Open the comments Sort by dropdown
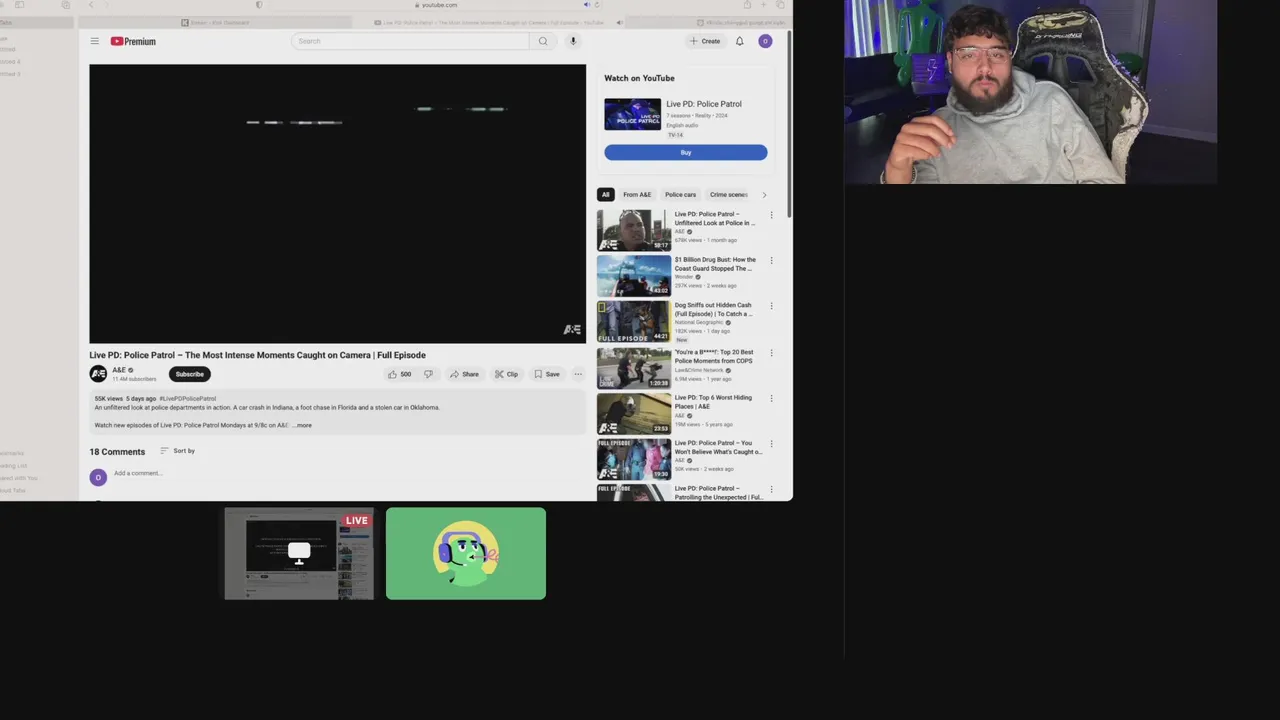 pos(177,451)
